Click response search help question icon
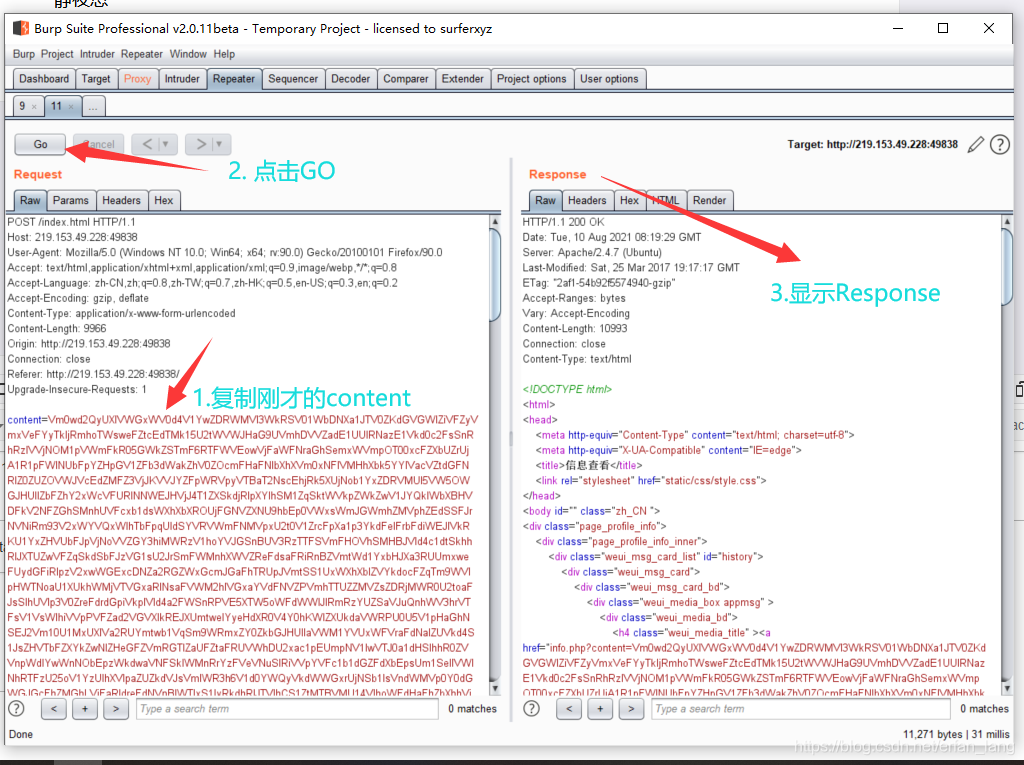This screenshot has width=1024, height=765. pyautogui.click(x=532, y=709)
